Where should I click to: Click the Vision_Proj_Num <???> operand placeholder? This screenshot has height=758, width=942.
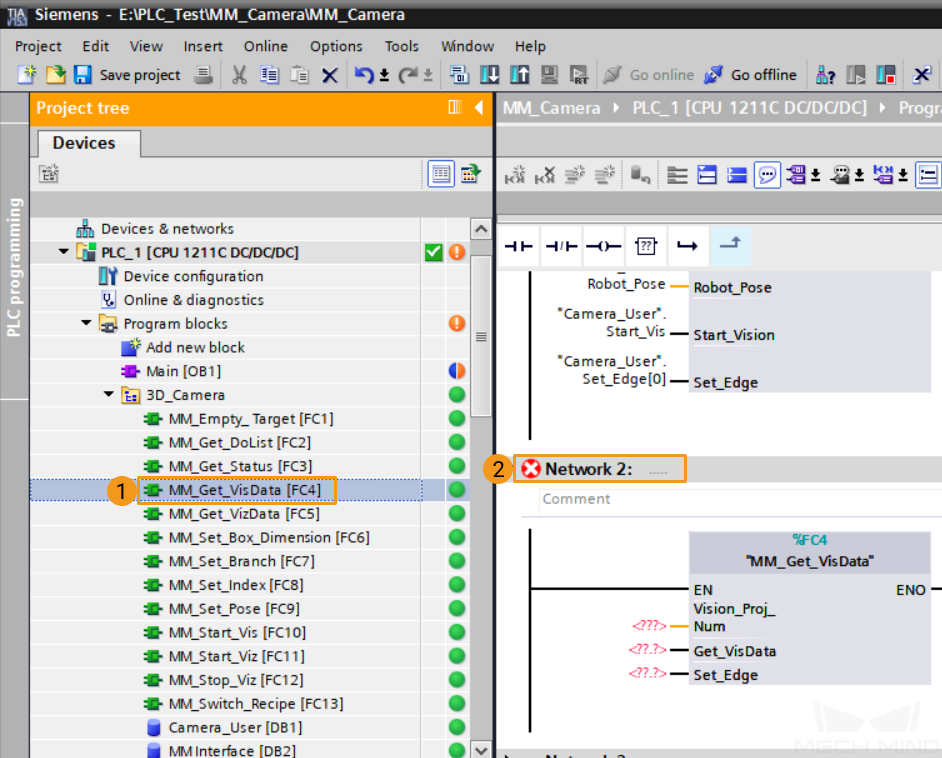649,626
